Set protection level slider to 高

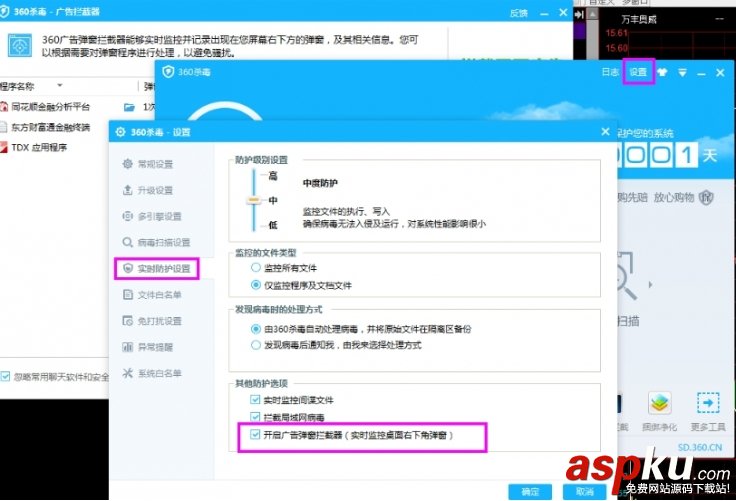coord(272,176)
